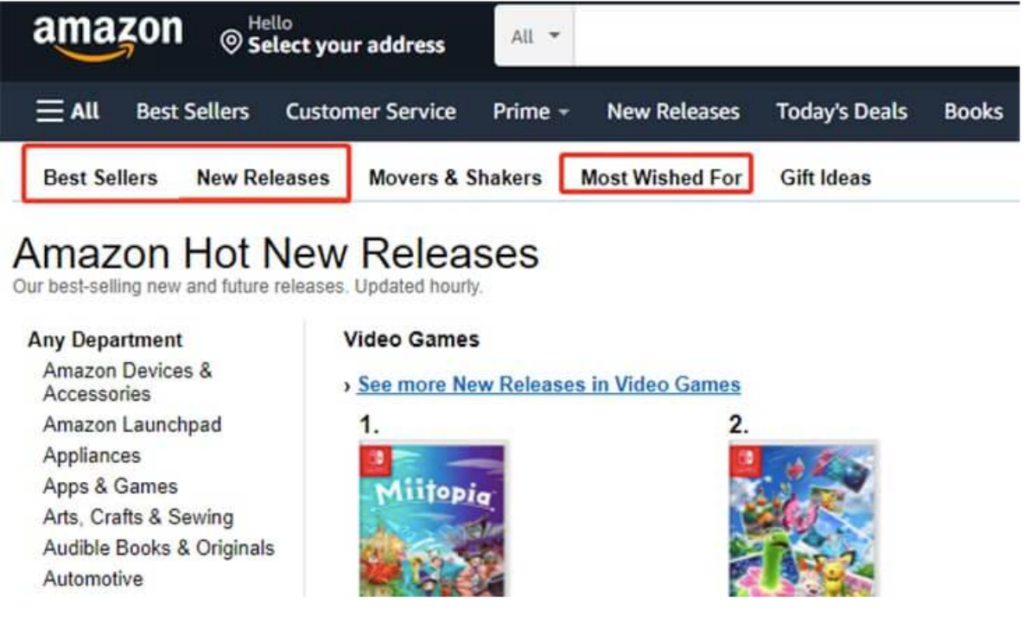Switch to the Most Wished For tab
The image size is (1024, 622).
(661, 178)
